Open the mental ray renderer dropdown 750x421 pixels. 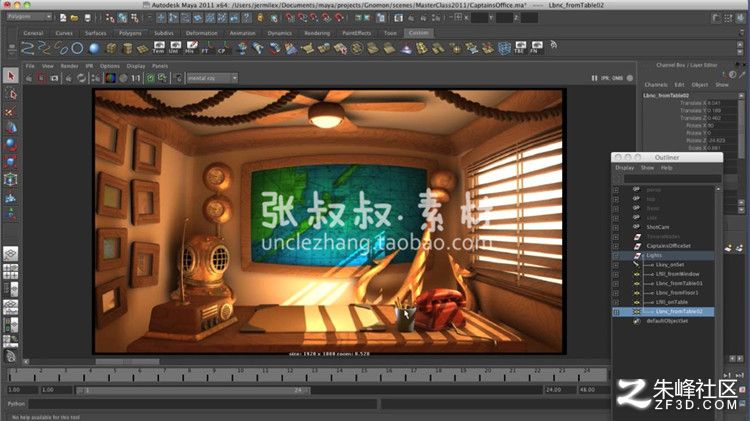(x=212, y=78)
